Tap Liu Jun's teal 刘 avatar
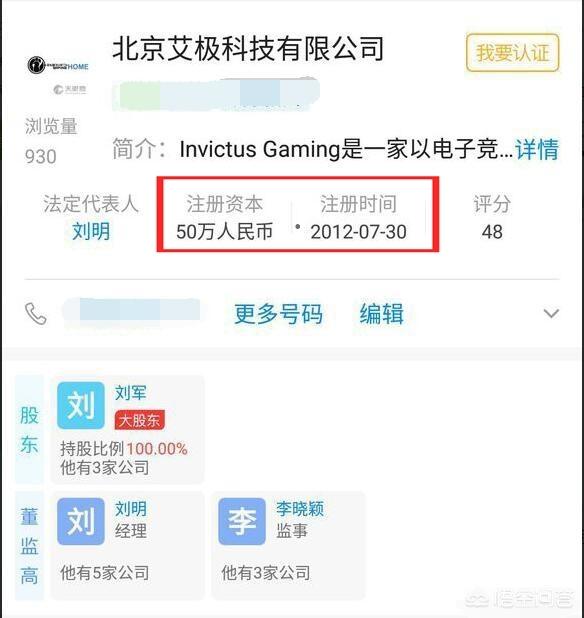This screenshot has height=618, width=584. pos(81,405)
